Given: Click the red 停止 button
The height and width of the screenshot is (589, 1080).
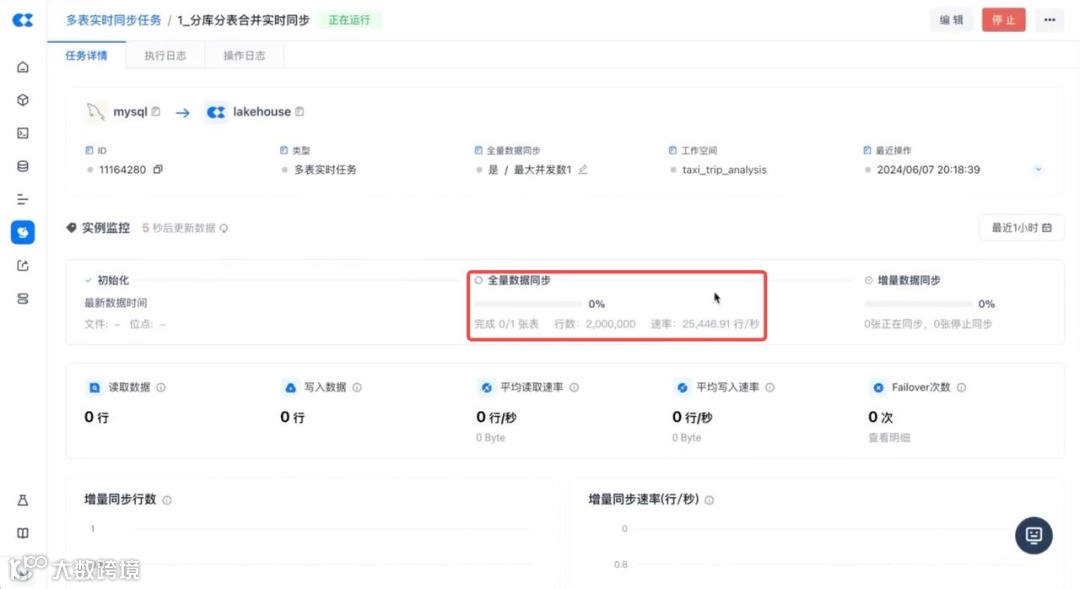Looking at the screenshot, I should point(1004,20).
